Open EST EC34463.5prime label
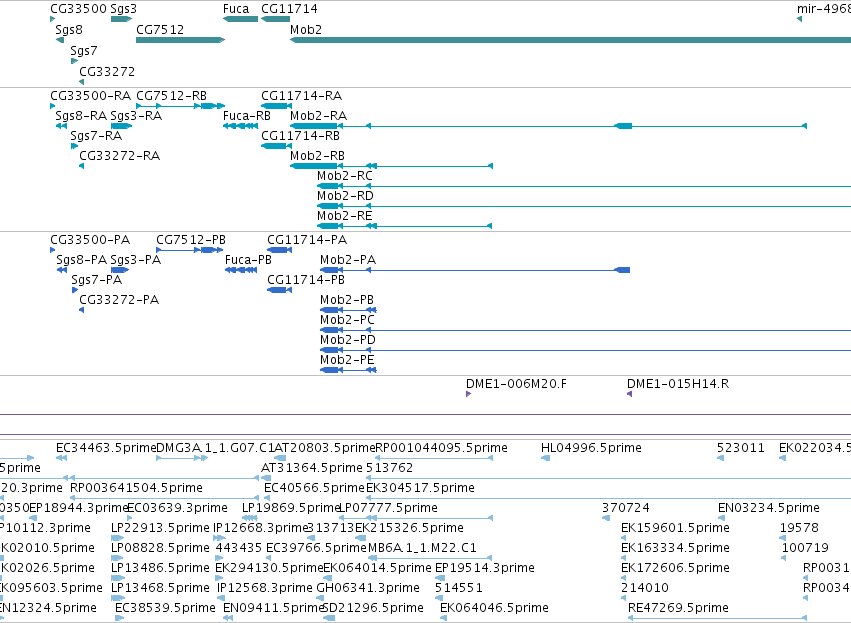This screenshot has width=851, height=623. click(106, 448)
